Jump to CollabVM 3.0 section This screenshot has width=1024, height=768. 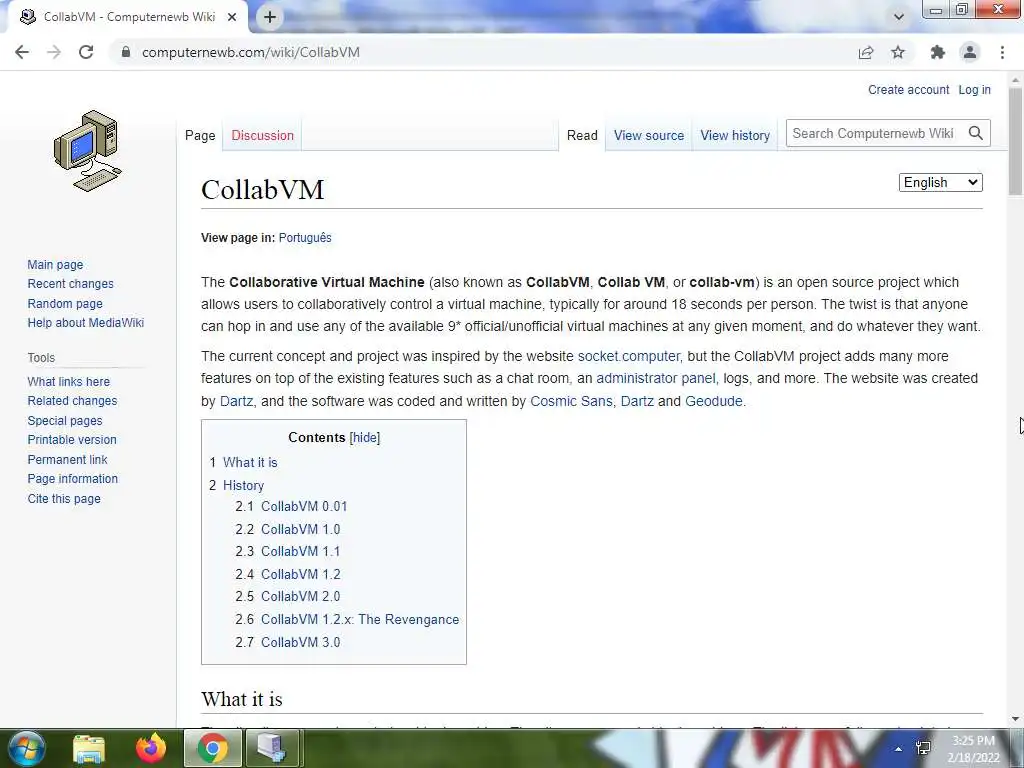(x=300, y=643)
